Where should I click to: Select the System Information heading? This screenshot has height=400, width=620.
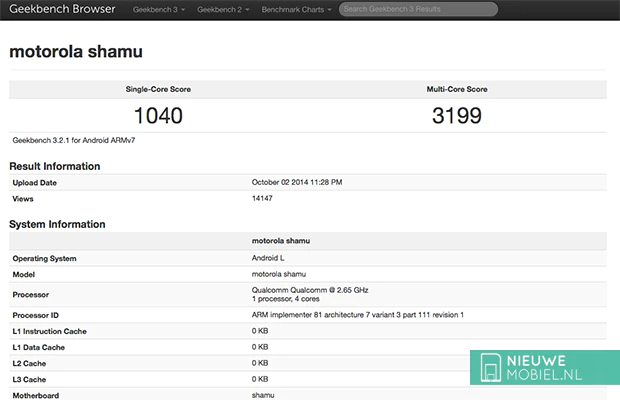tap(57, 225)
